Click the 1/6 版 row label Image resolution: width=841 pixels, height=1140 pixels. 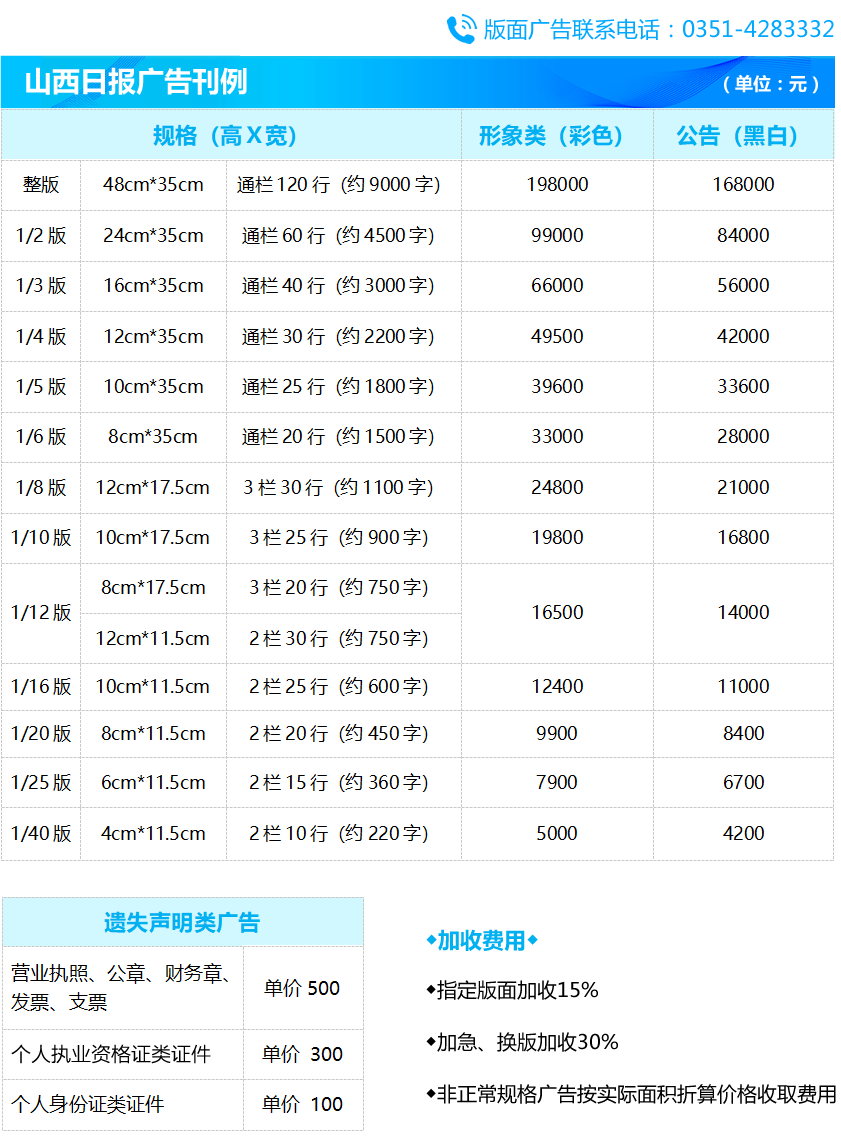point(41,437)
